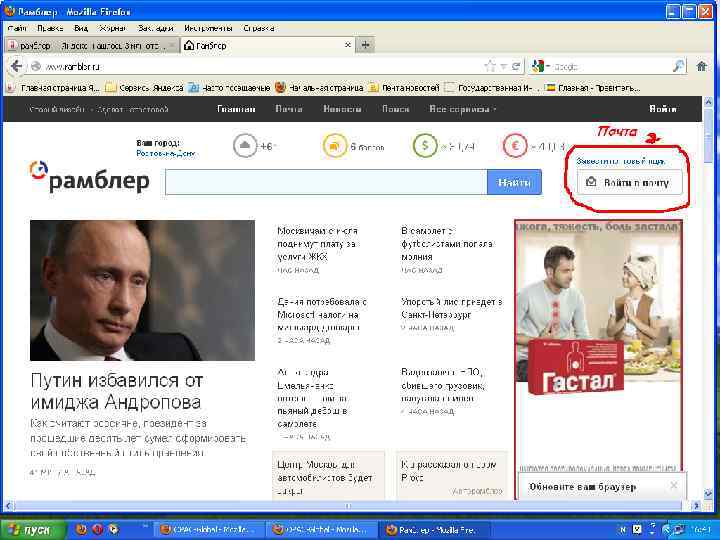
Task: Open the Вид menu
Action: pyautogui.click(x=81, y=28)
